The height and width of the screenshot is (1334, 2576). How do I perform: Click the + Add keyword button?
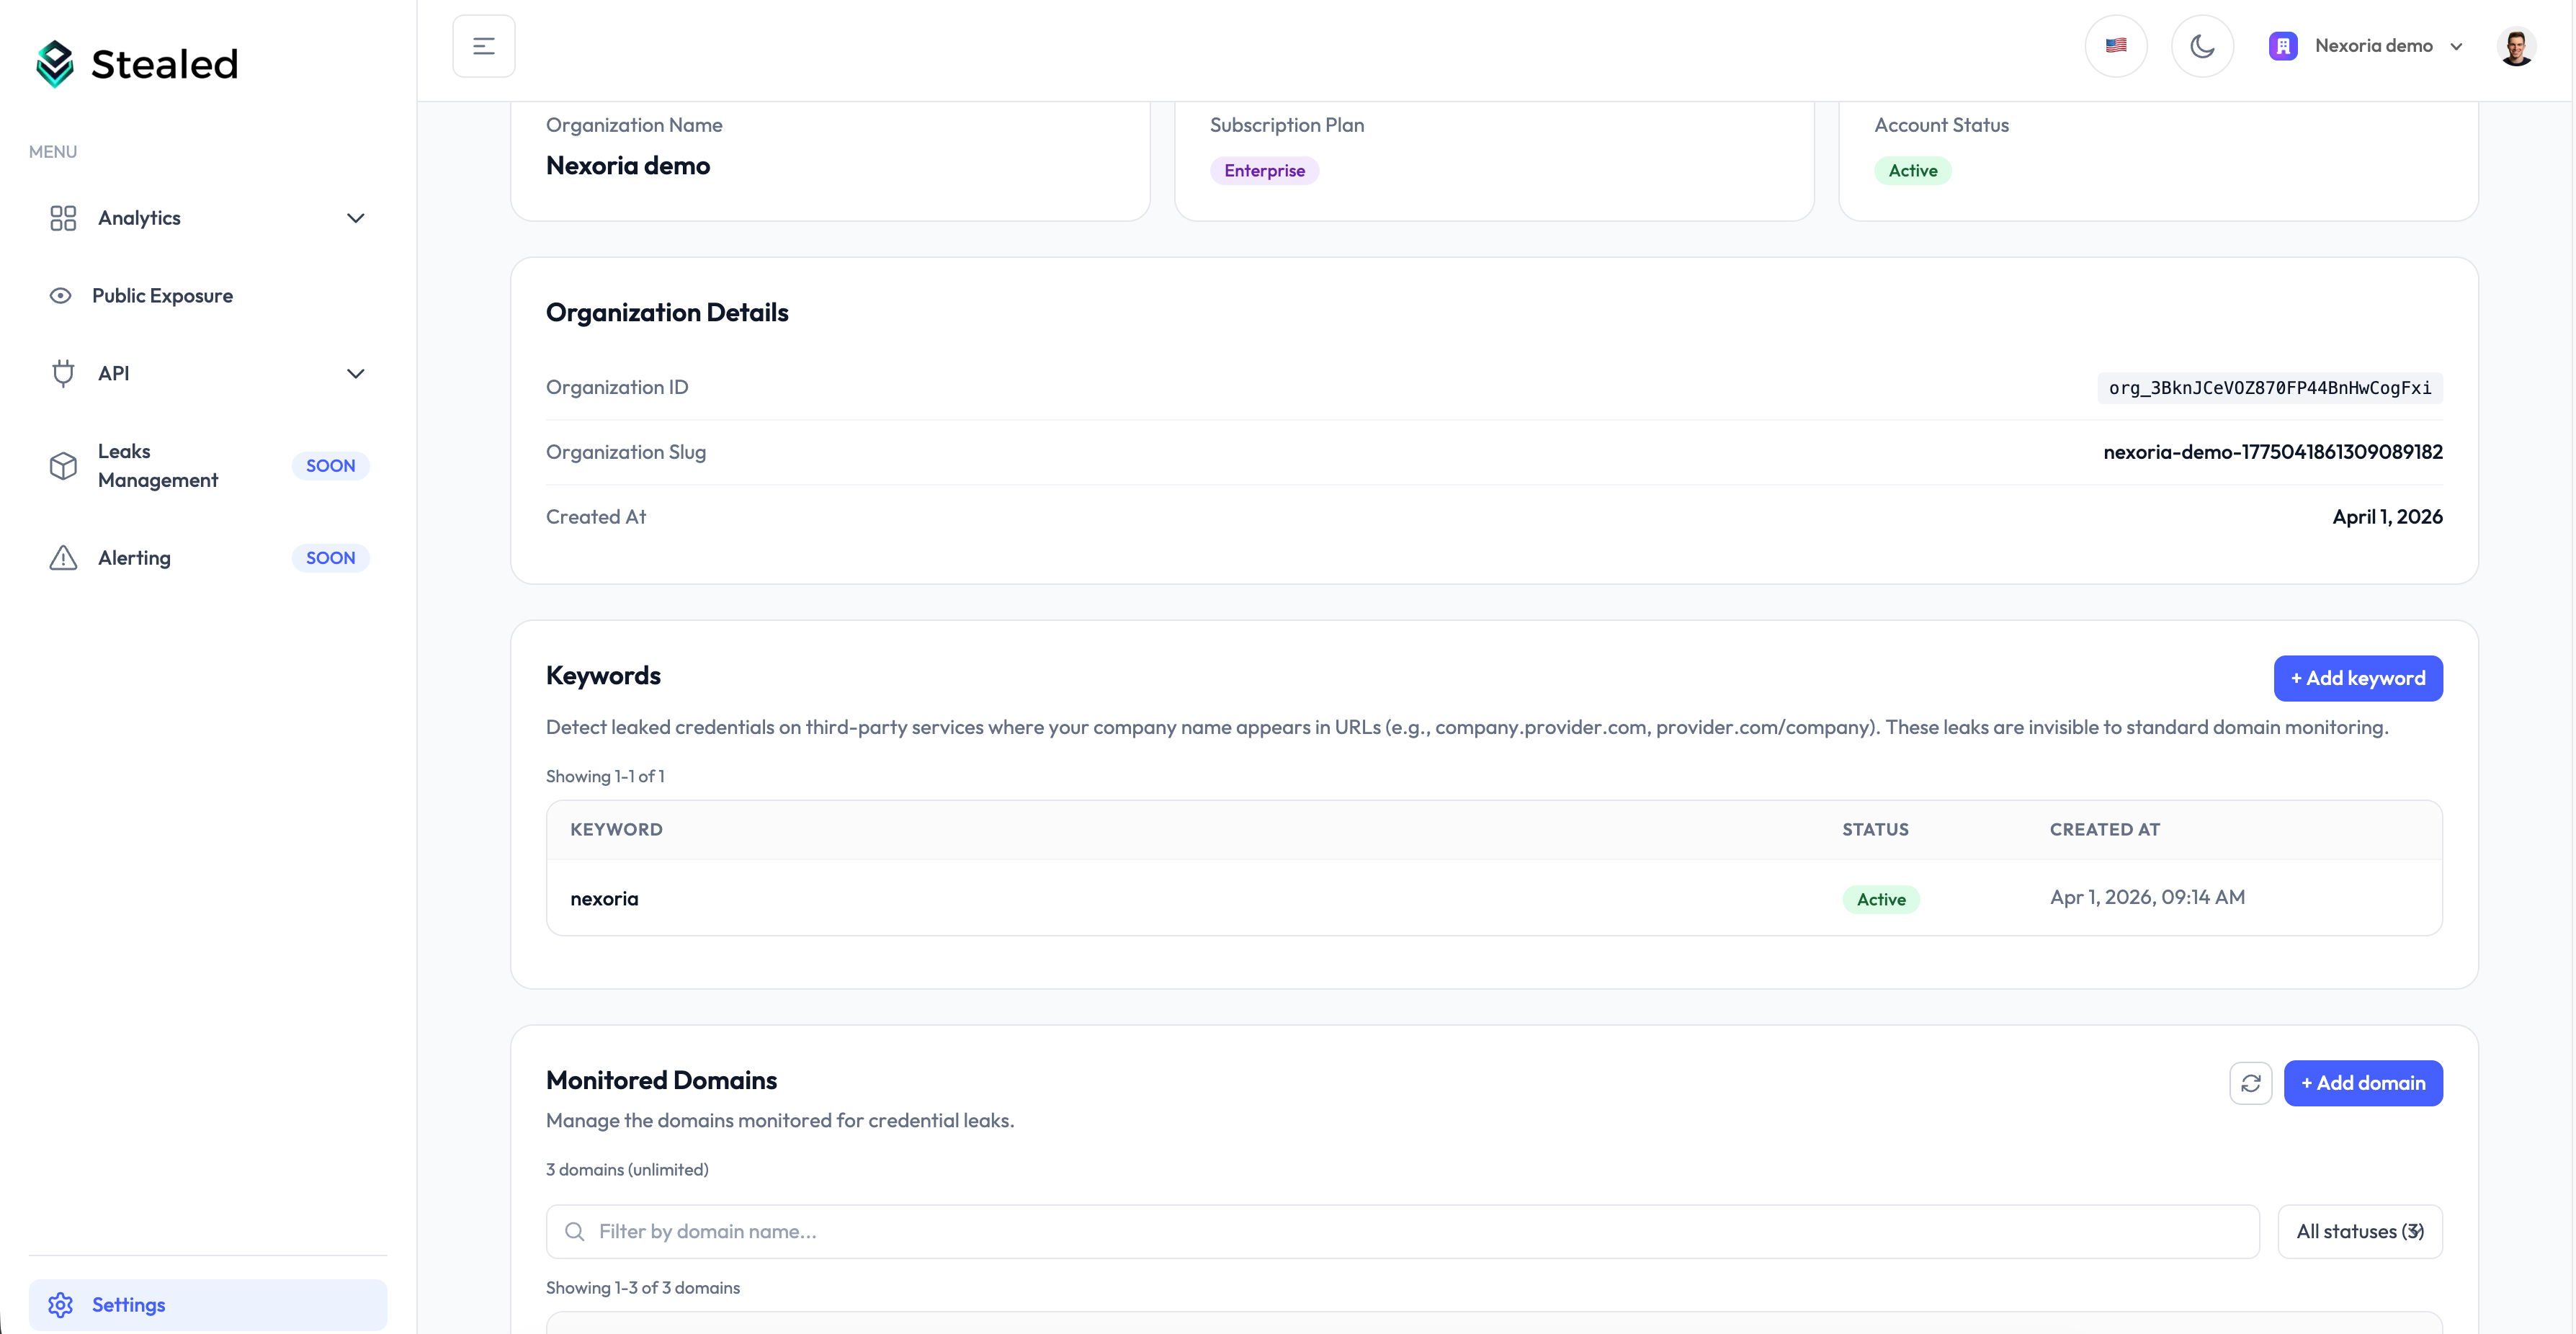pyautogui.click(x=2358, y=678)
